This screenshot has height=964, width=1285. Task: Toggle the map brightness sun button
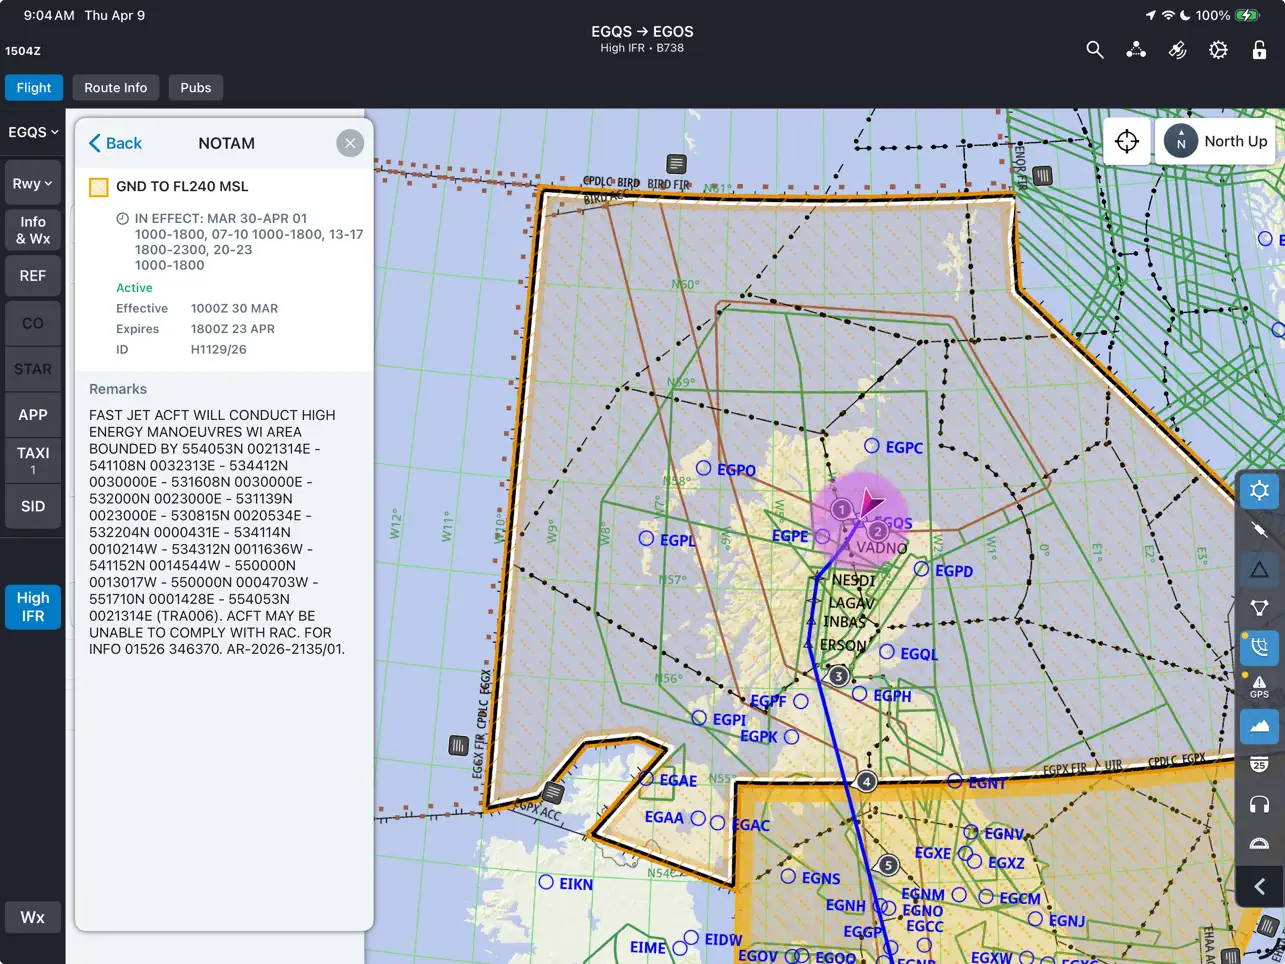1259,490
